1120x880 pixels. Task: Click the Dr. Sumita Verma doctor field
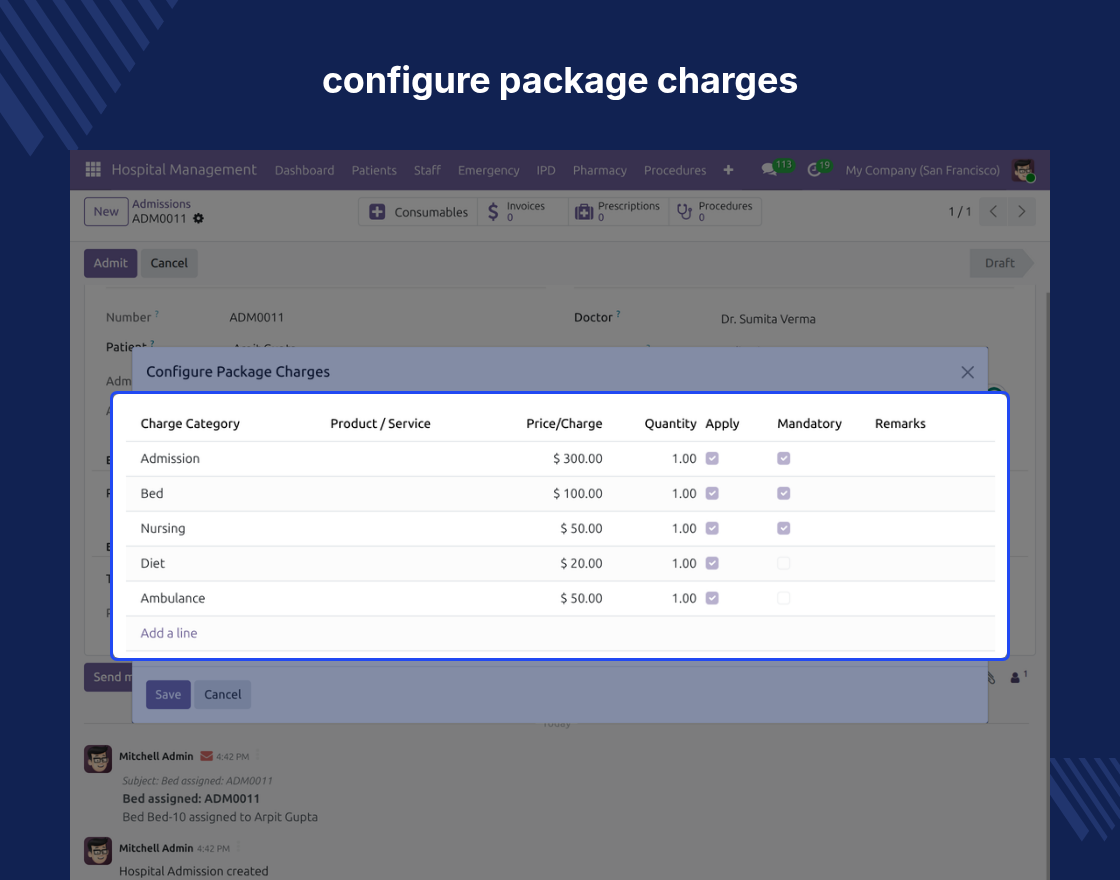(768, 319)
